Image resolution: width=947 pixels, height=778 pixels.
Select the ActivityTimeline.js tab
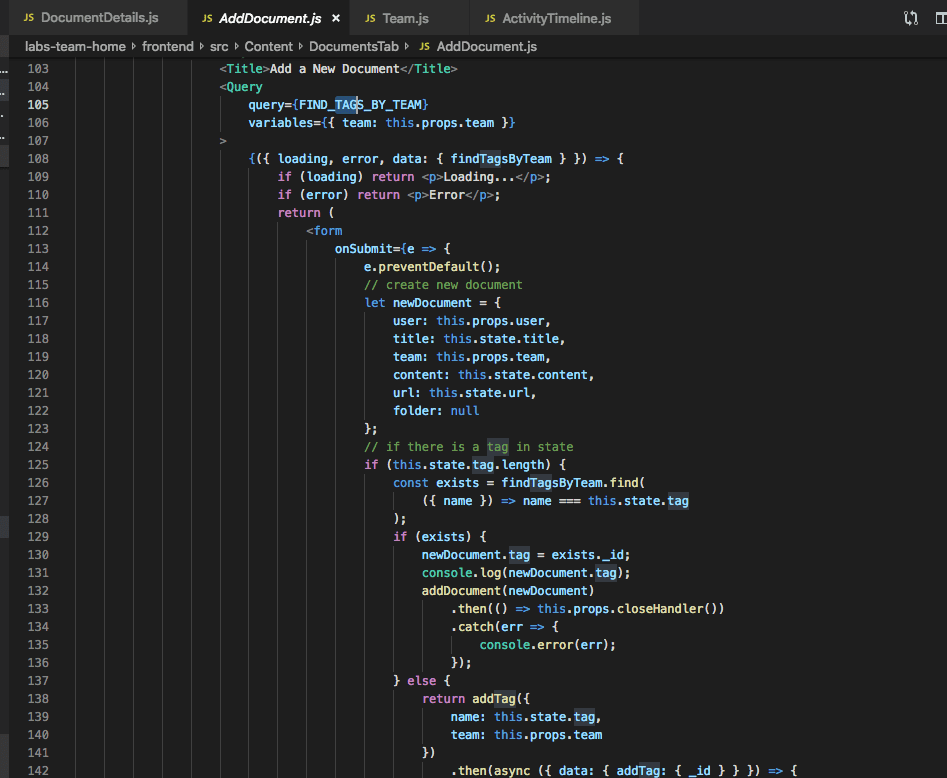(556, 19)
